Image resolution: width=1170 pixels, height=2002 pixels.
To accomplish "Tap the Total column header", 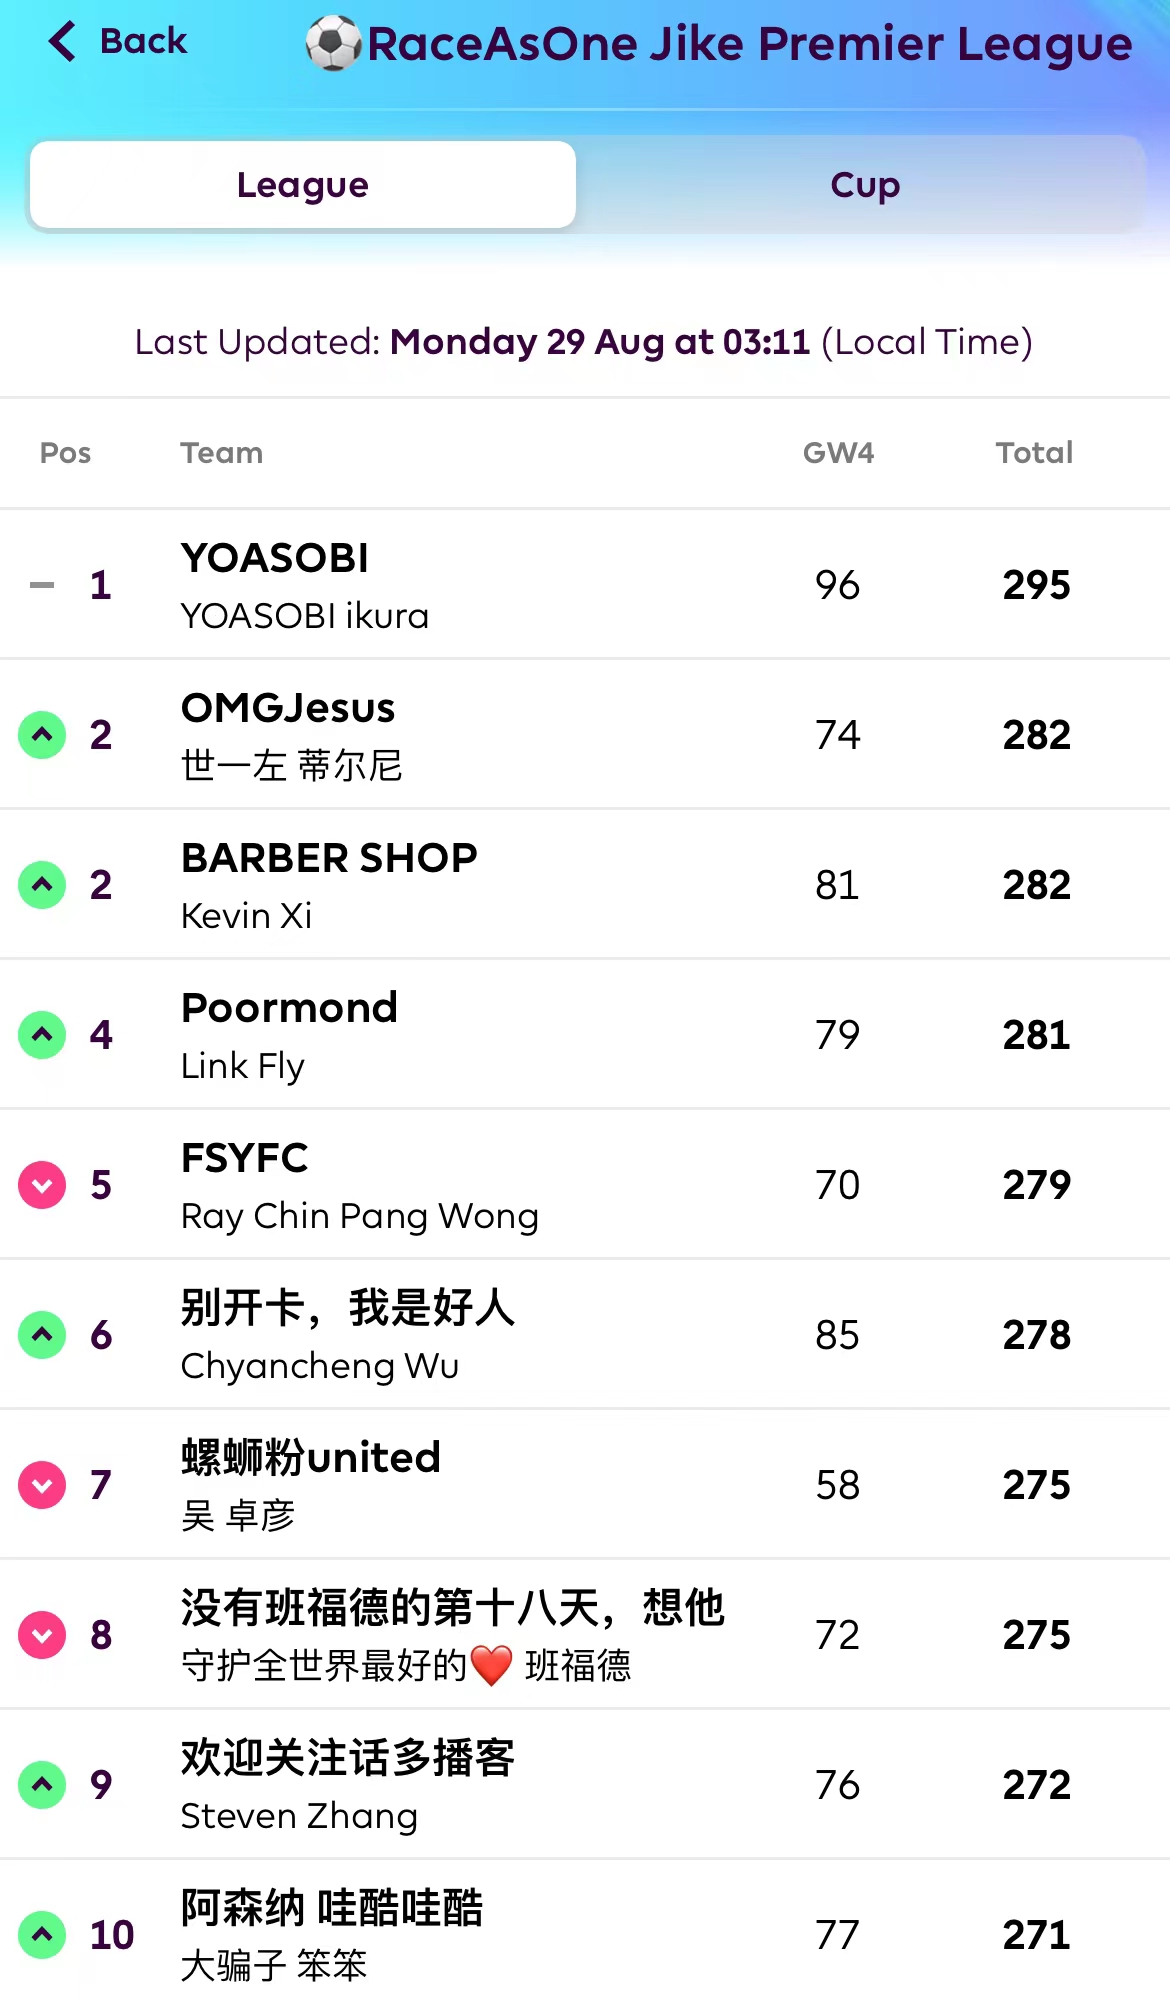I will coord(1034,453).
